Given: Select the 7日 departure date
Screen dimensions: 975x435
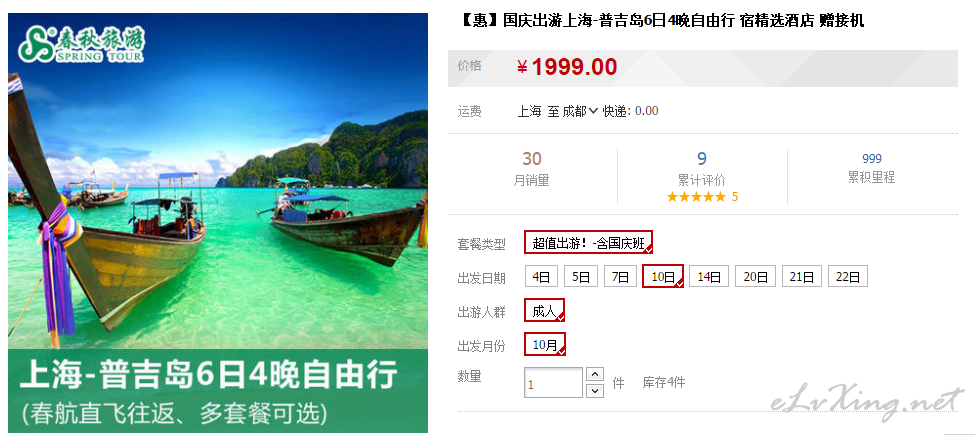Looking at the screenshot, I should pyautogui.click(x=620, y=277).
